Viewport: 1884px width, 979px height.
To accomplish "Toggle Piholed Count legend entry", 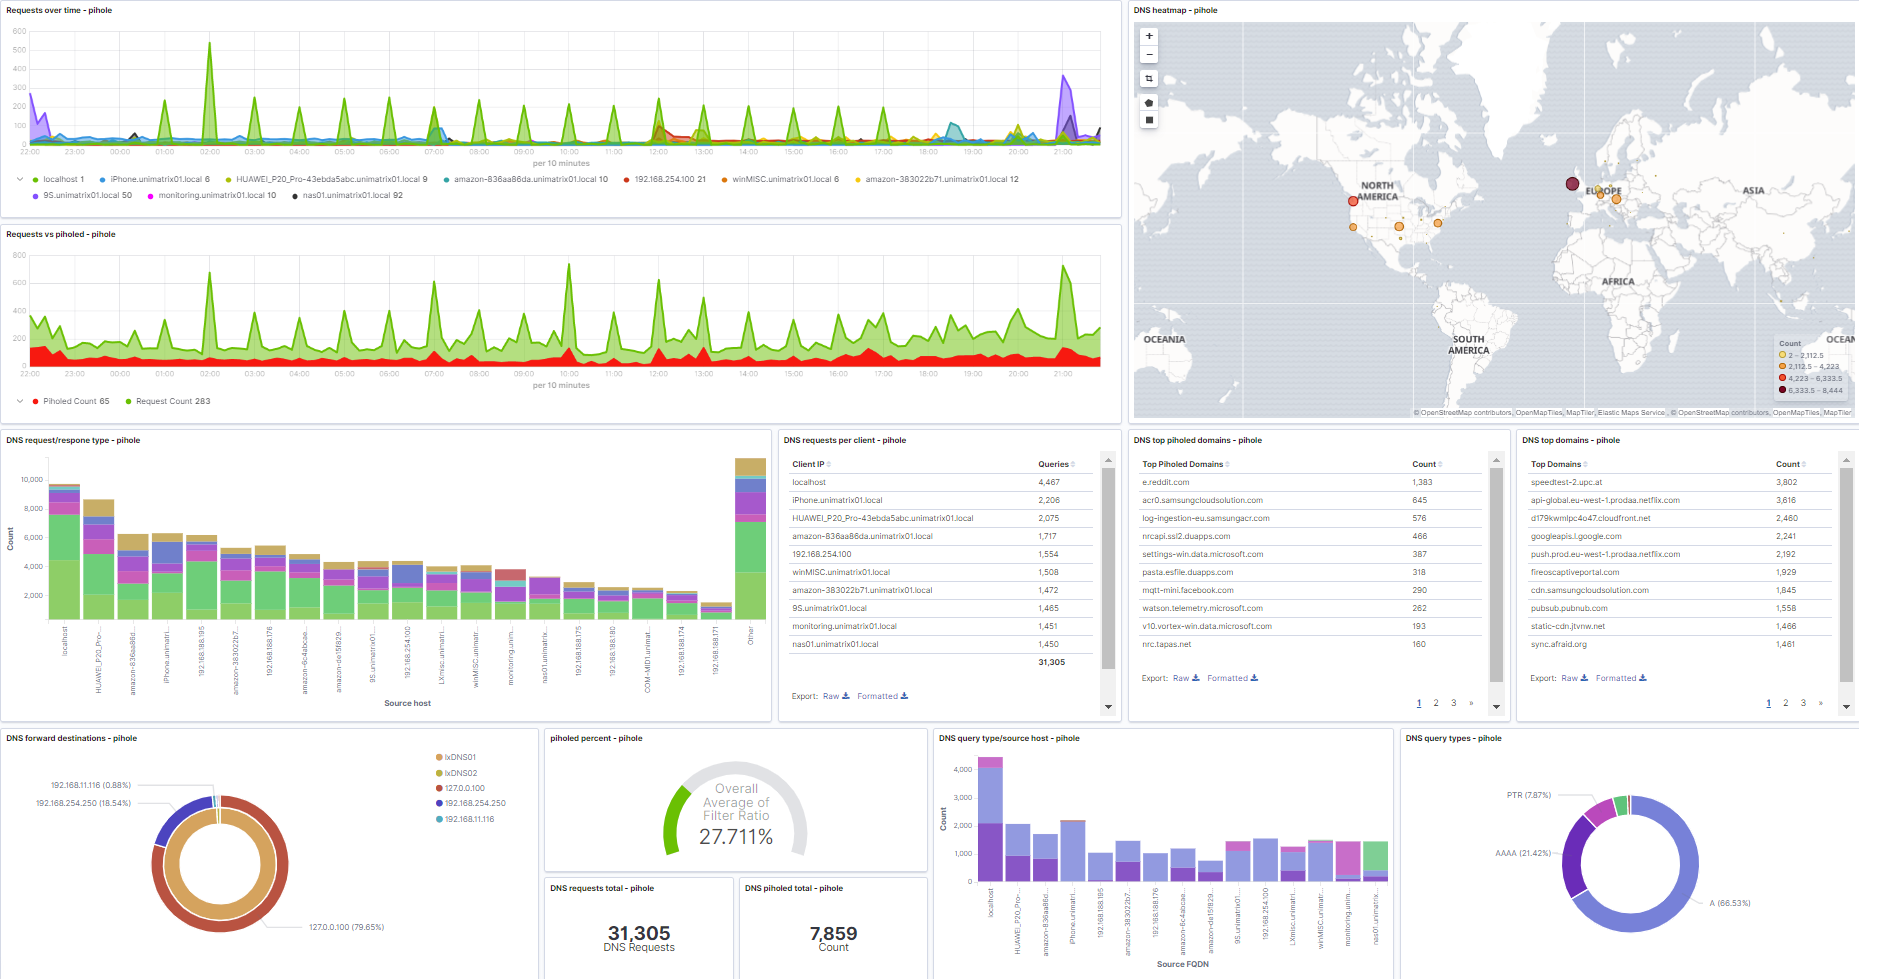I will click(x=71, y=401).
